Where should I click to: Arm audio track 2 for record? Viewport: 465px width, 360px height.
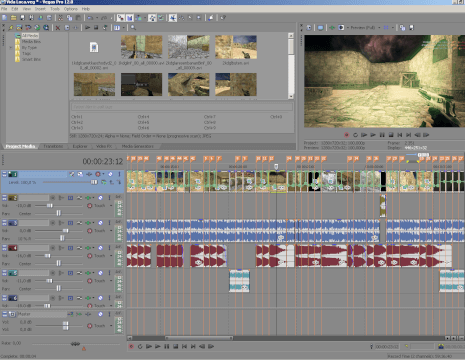pos(53,198)
